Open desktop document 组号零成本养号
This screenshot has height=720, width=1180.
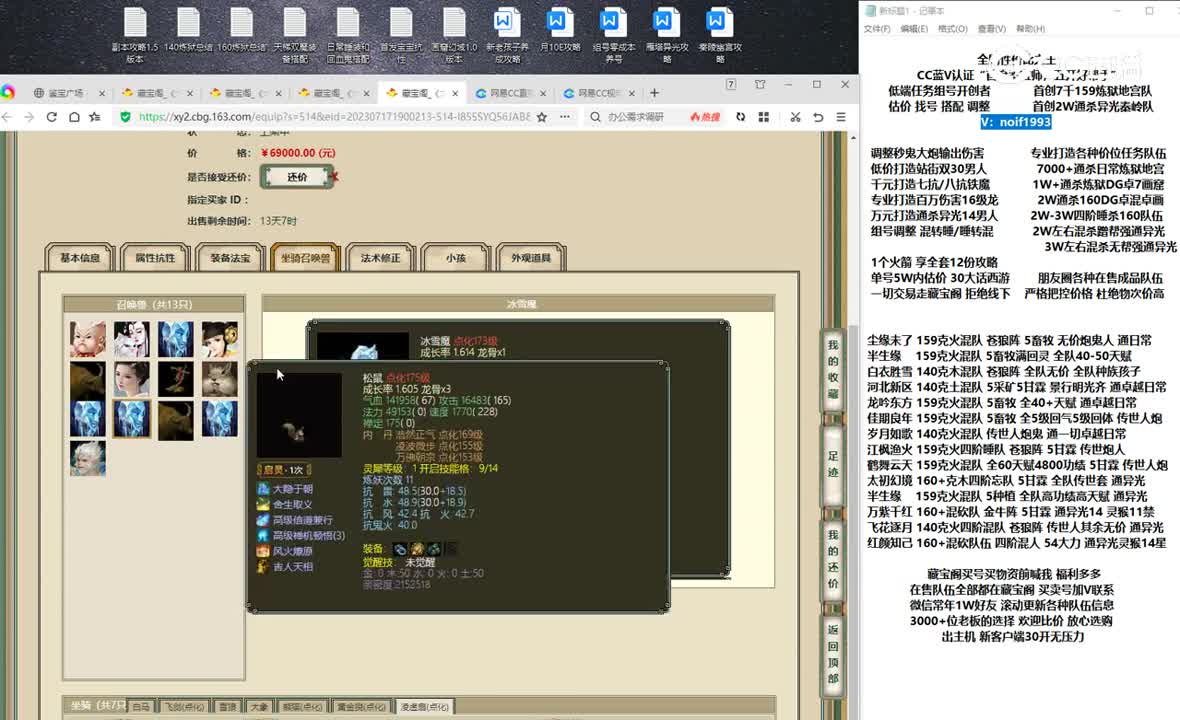click(x=613, y=34)
